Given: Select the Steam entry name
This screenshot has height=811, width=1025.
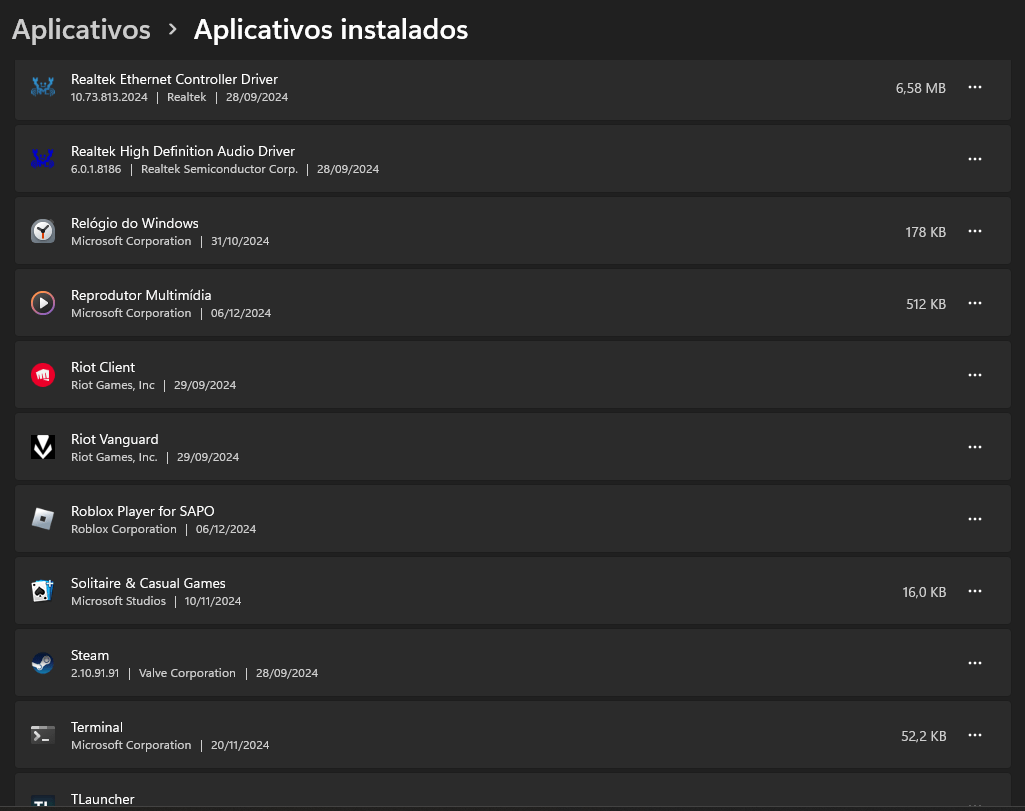Looking at the screenshot, I should [90, 655].
